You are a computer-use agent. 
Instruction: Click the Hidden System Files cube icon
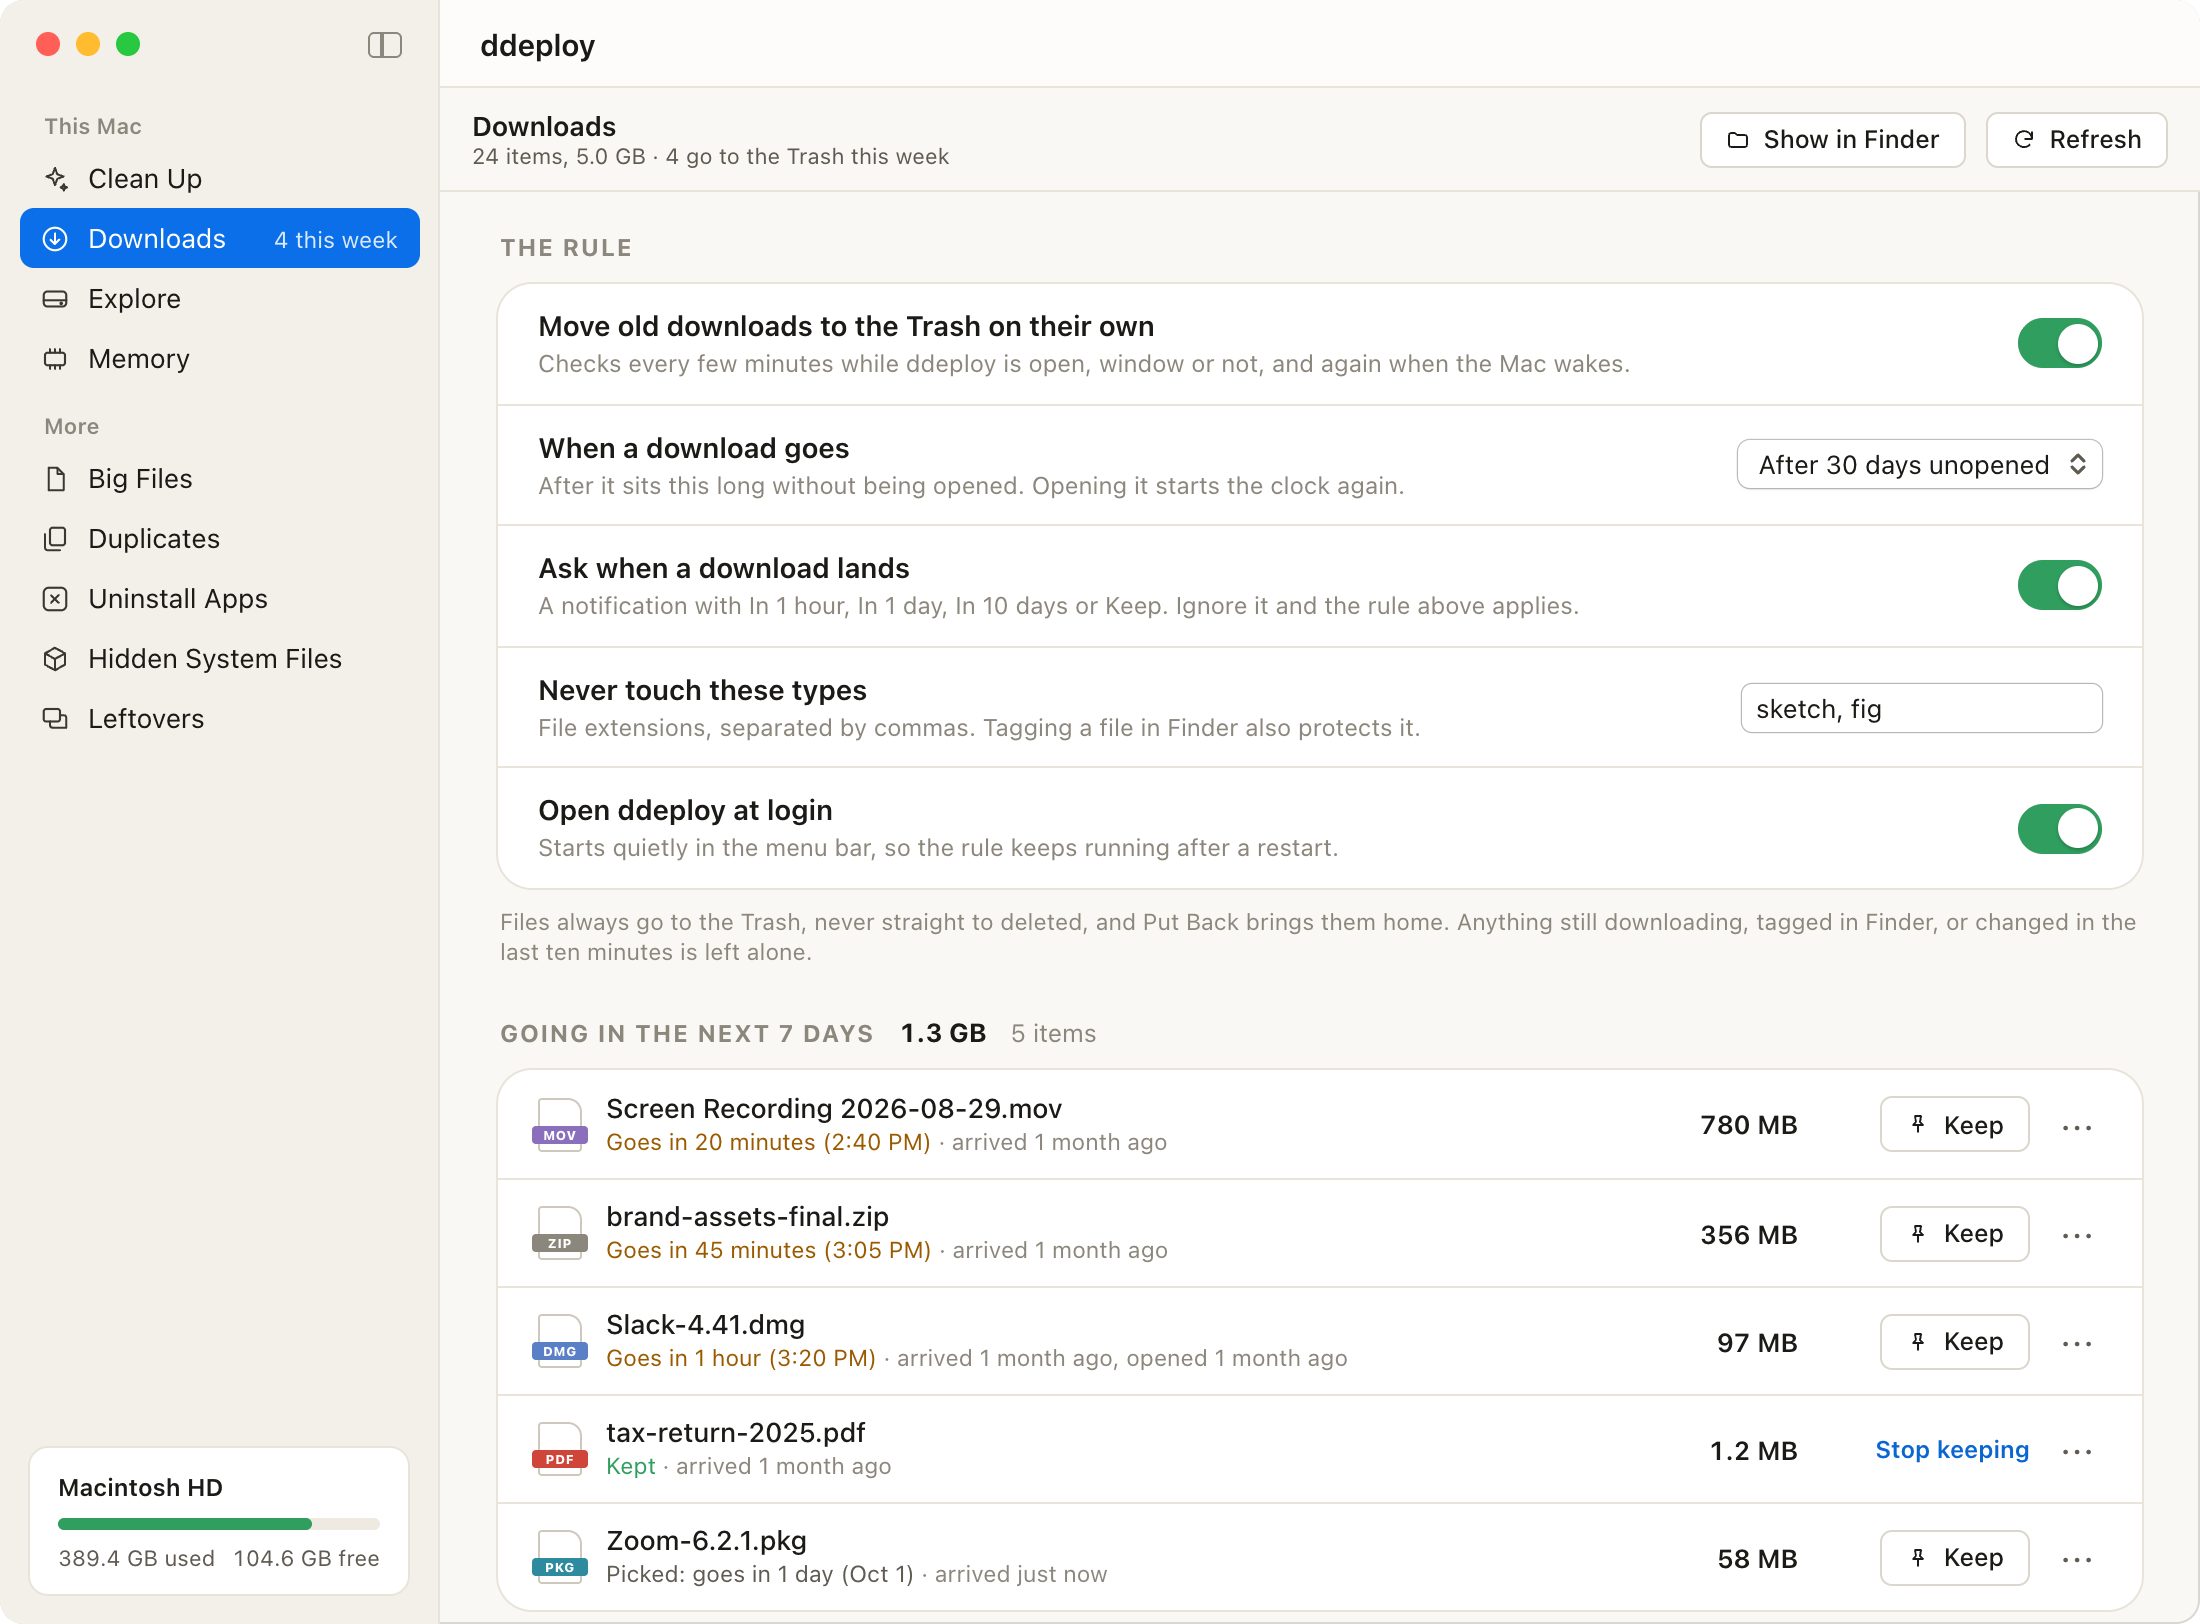pos(56,659)
